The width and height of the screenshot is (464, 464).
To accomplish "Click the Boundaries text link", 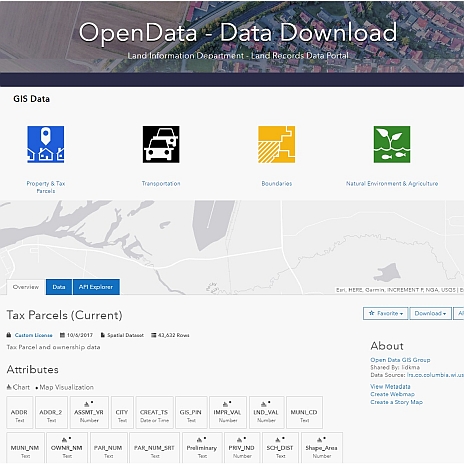I will (x=277, y=184).
